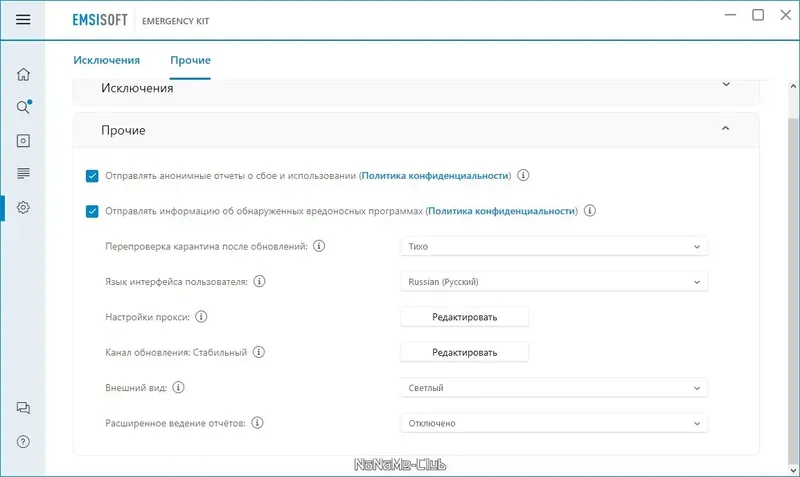The image size is (800, 477).
Task: Uncheck sending detected malware information checkbox
Action: pos(92,211)
